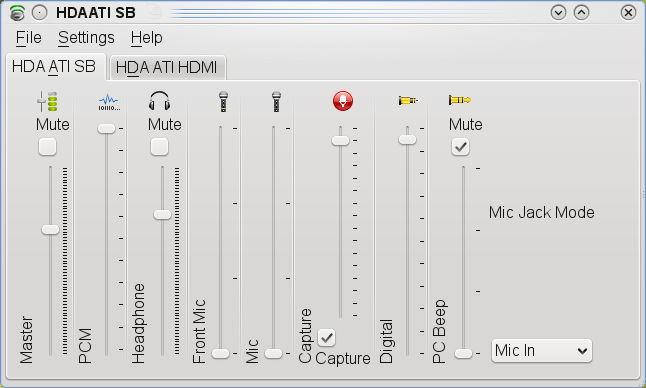The width and height of the screenshot is (646, 388).
Task: Open the Mic Jack Mode dropdown
Action: click(x=542, y=351)
